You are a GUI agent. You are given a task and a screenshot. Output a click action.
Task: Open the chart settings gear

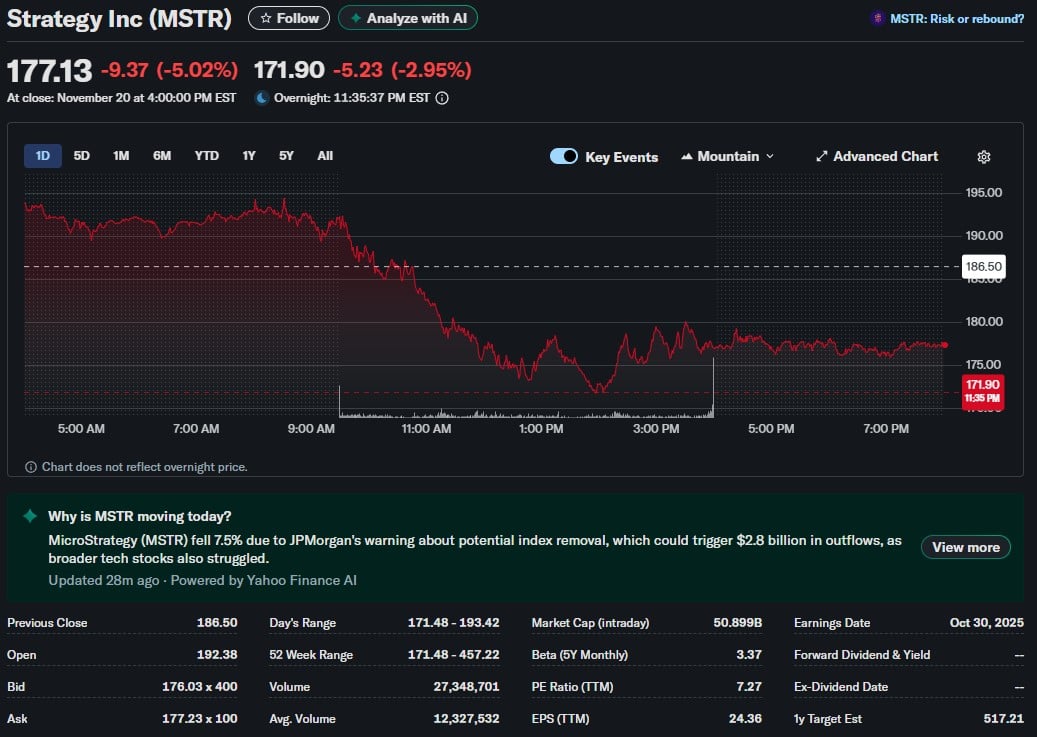click(x=983, y=157)
